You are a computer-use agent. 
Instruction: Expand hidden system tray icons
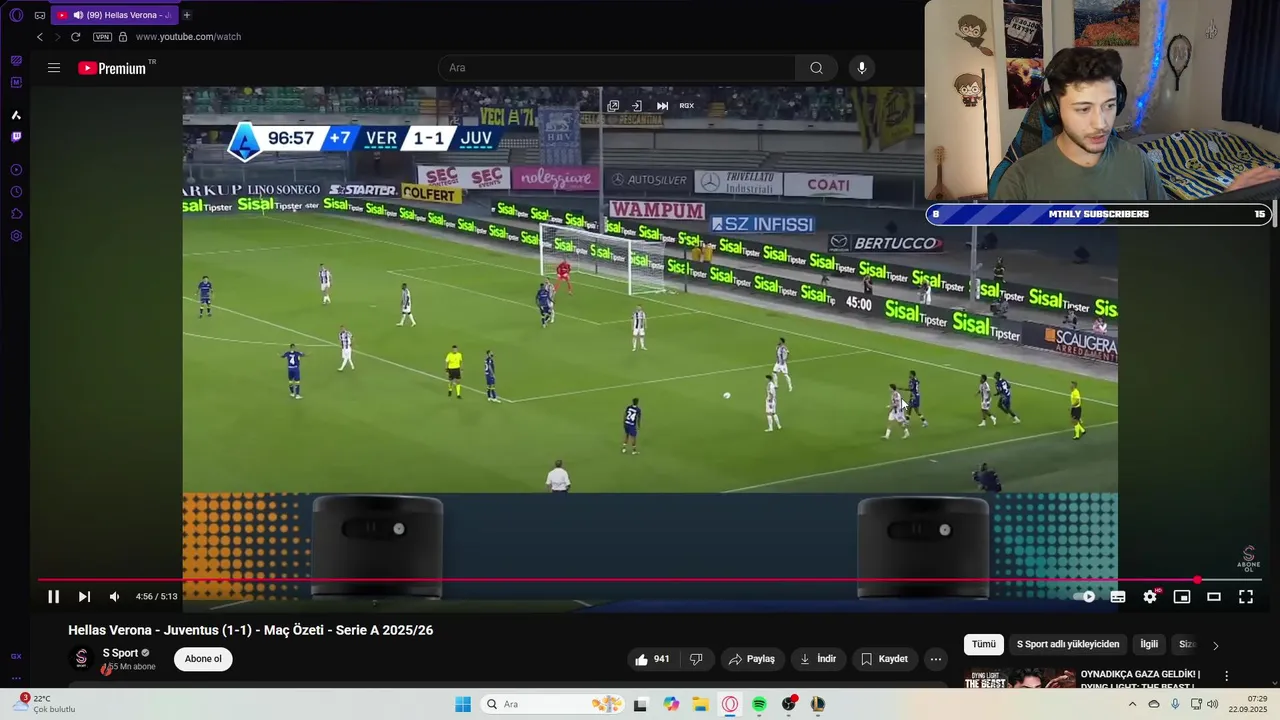pos(1132,704)
